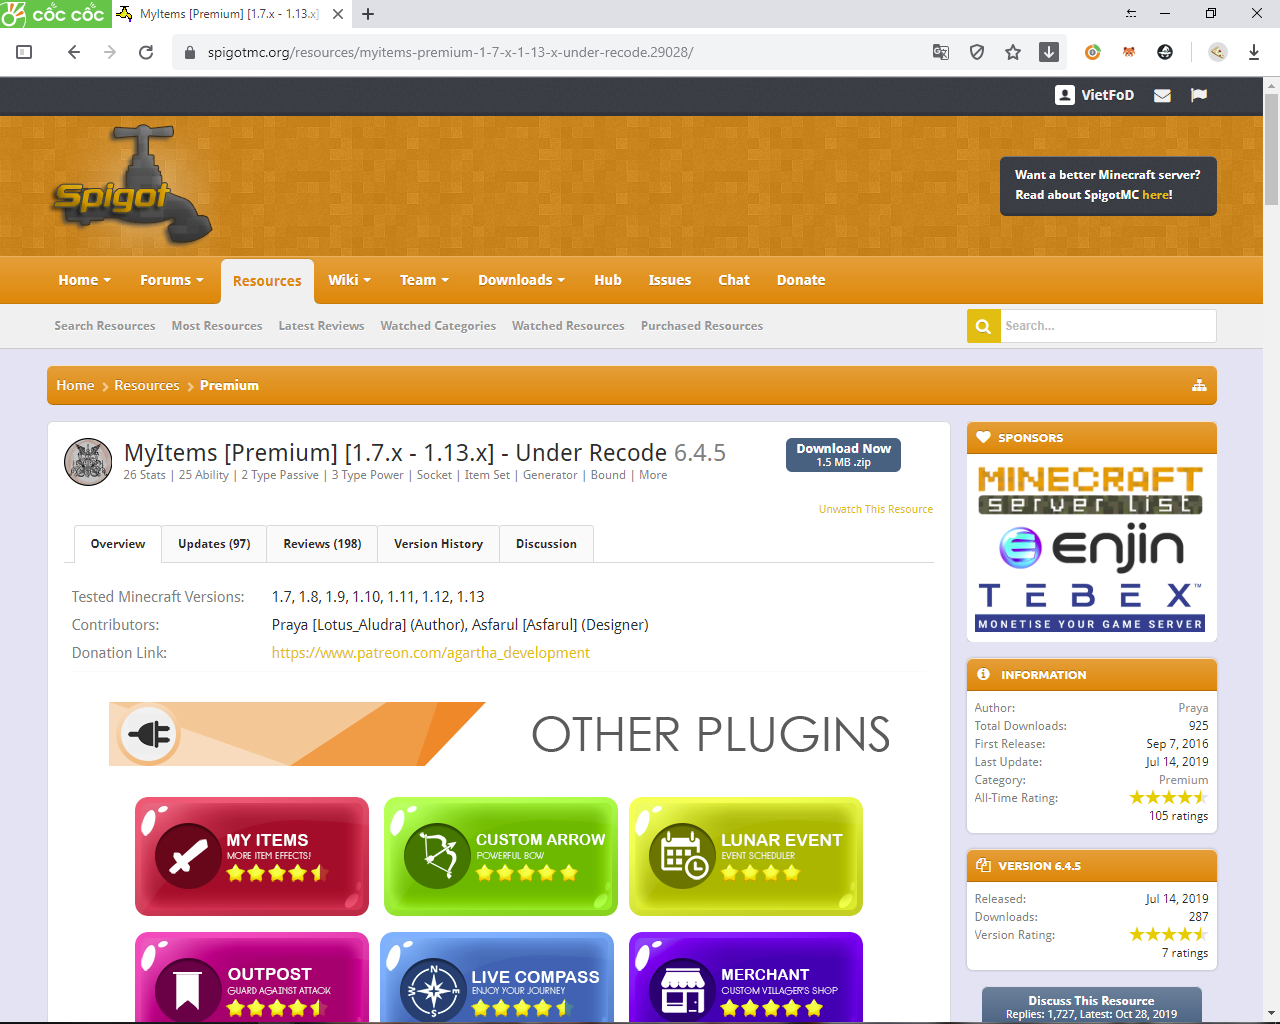Click the address bar download arrow icon

click(1049, 52)
